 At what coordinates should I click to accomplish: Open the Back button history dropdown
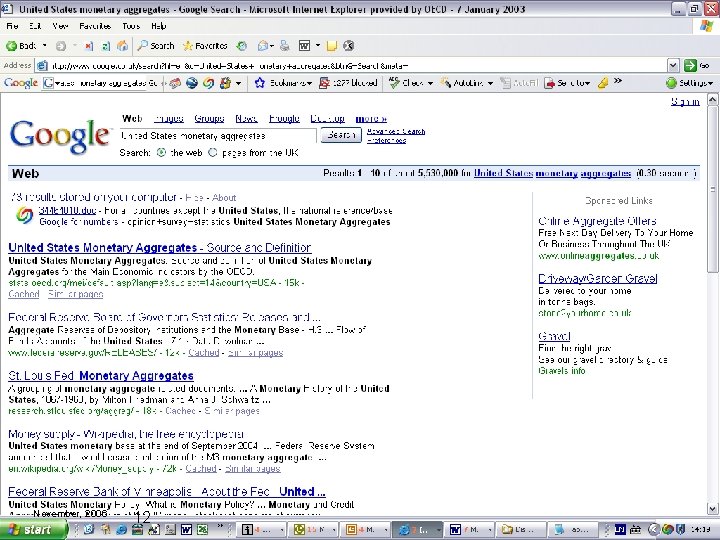point(45,46)
